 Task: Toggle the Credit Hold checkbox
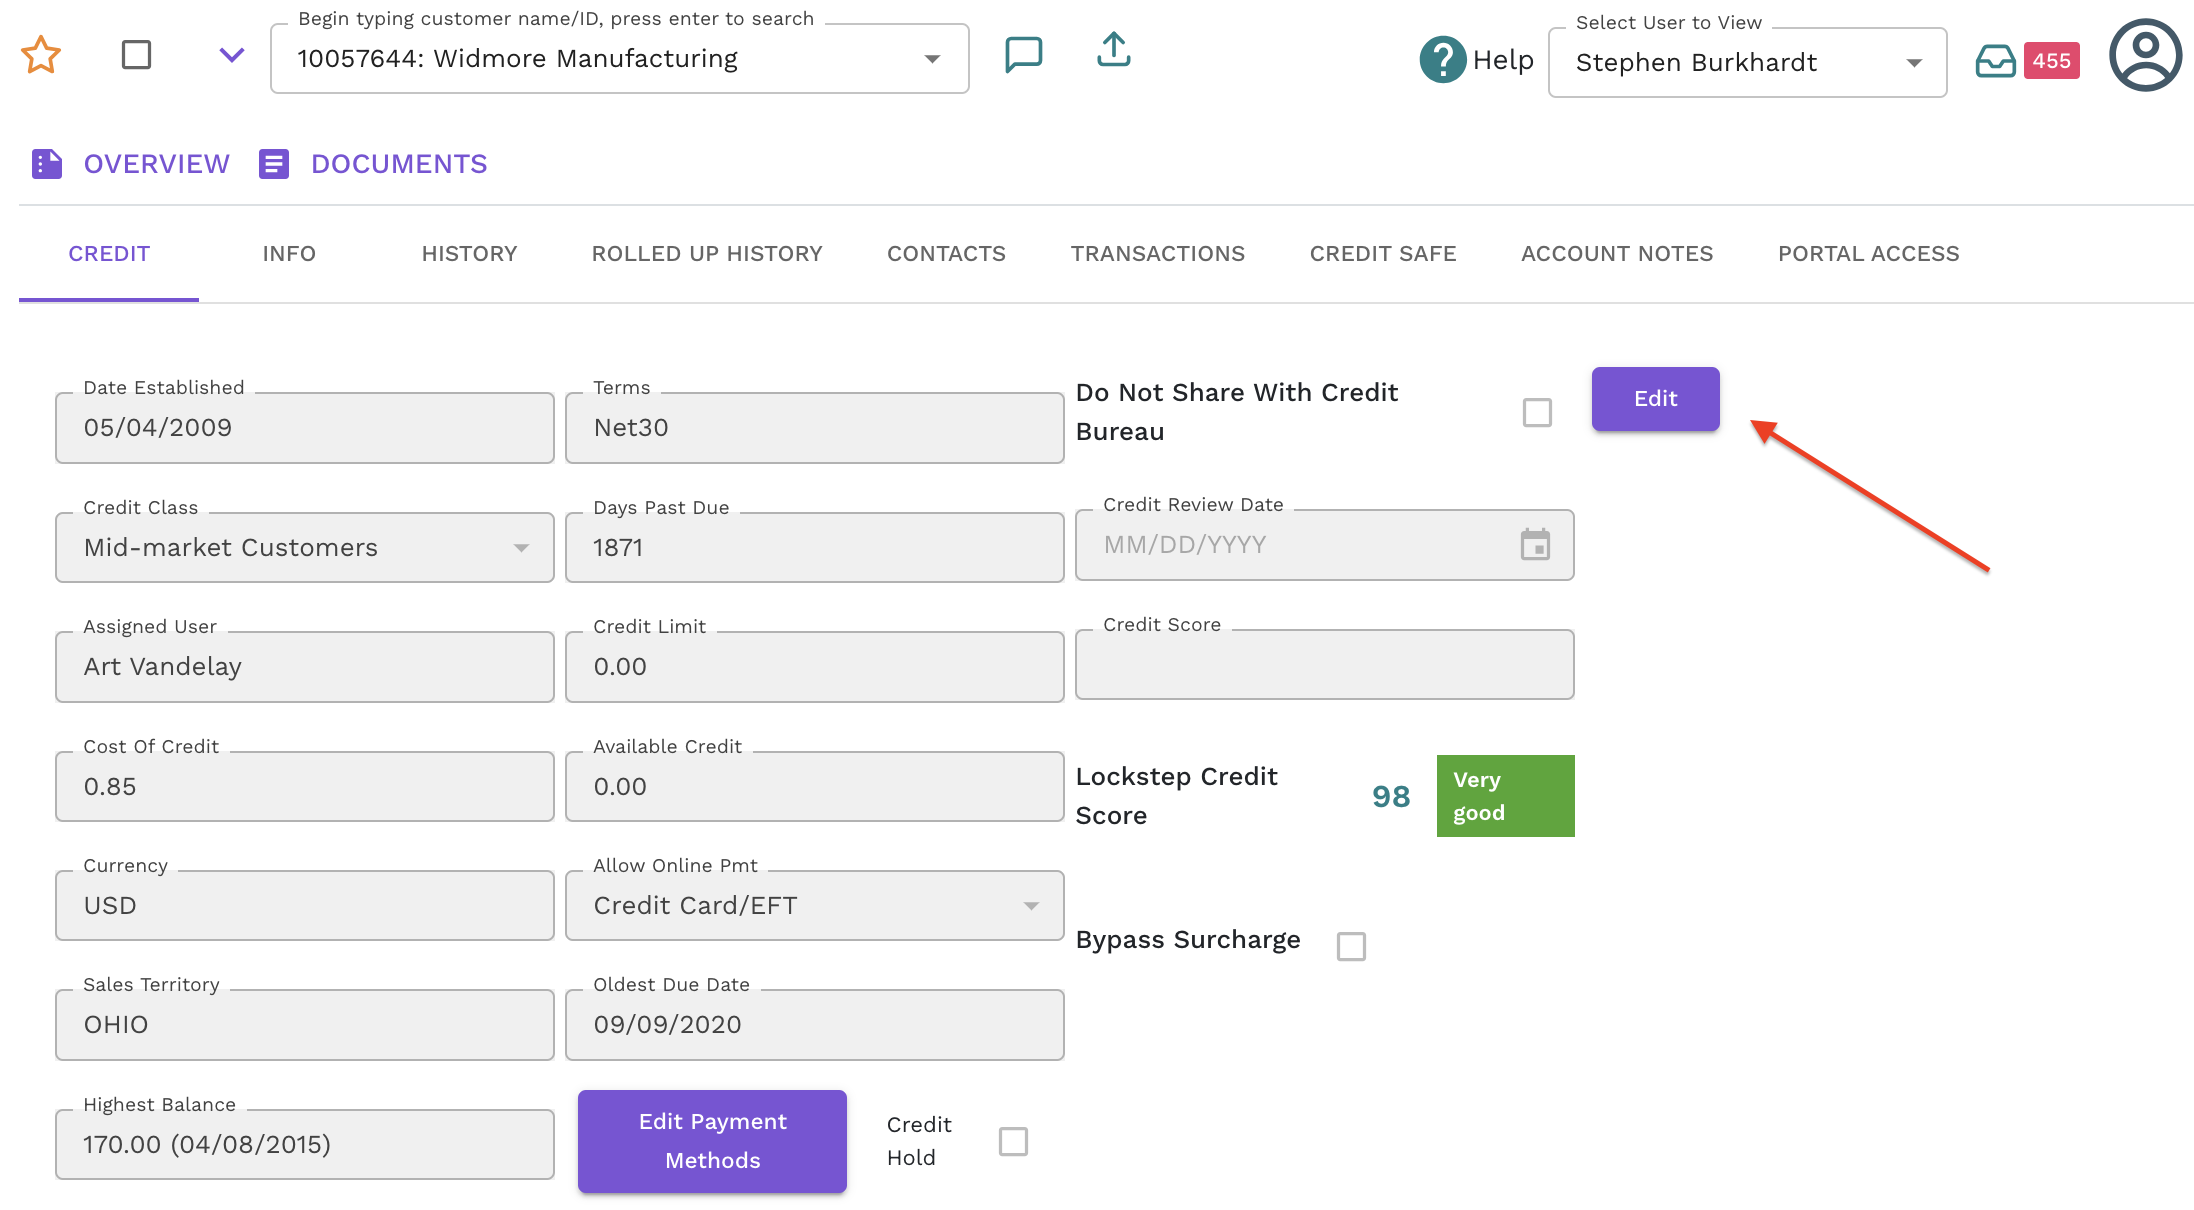pyautogui.click(x=1013, y=1141)
